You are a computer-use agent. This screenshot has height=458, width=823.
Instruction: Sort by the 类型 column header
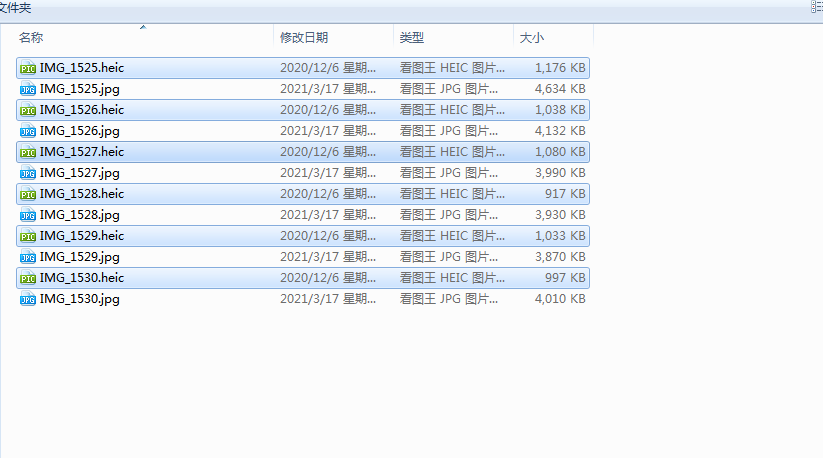point(412,38)
